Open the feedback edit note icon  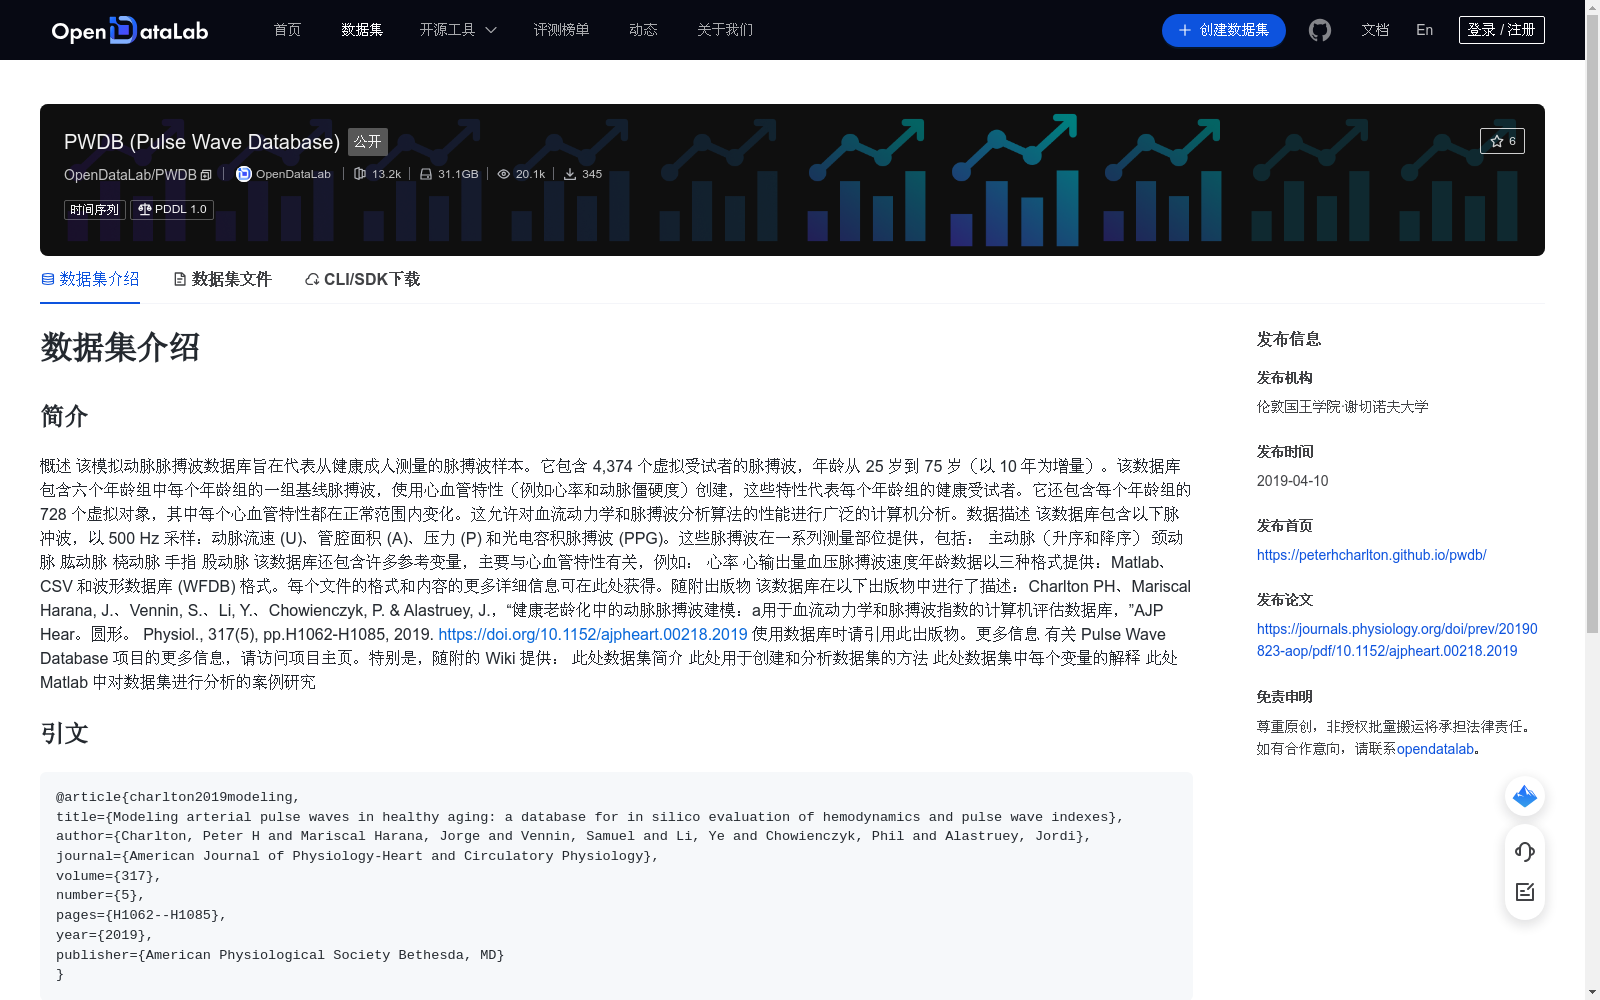coord(1525,892)
